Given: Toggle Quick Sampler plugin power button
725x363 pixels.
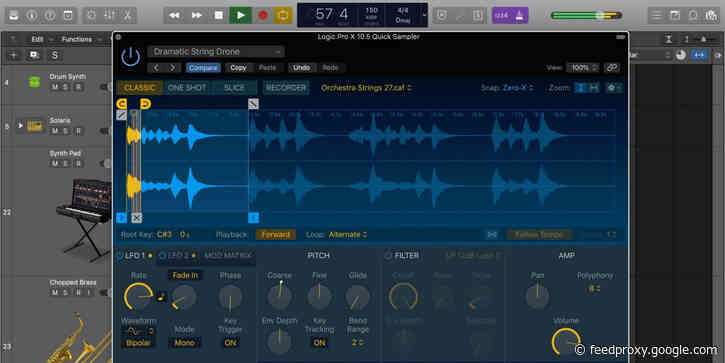Looking at the screenshot, I should coord(130,57).
